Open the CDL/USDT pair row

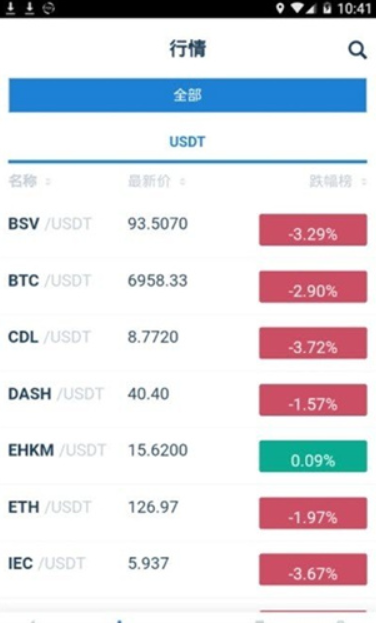pyautogui.click(x=188, y=343)
